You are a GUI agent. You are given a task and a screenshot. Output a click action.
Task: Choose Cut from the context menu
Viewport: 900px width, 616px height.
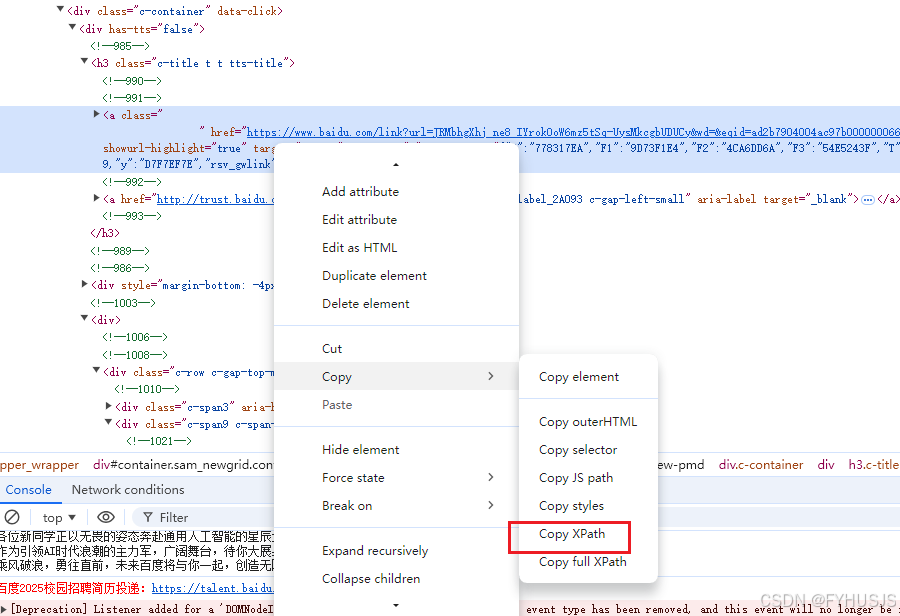coord(396,349)
